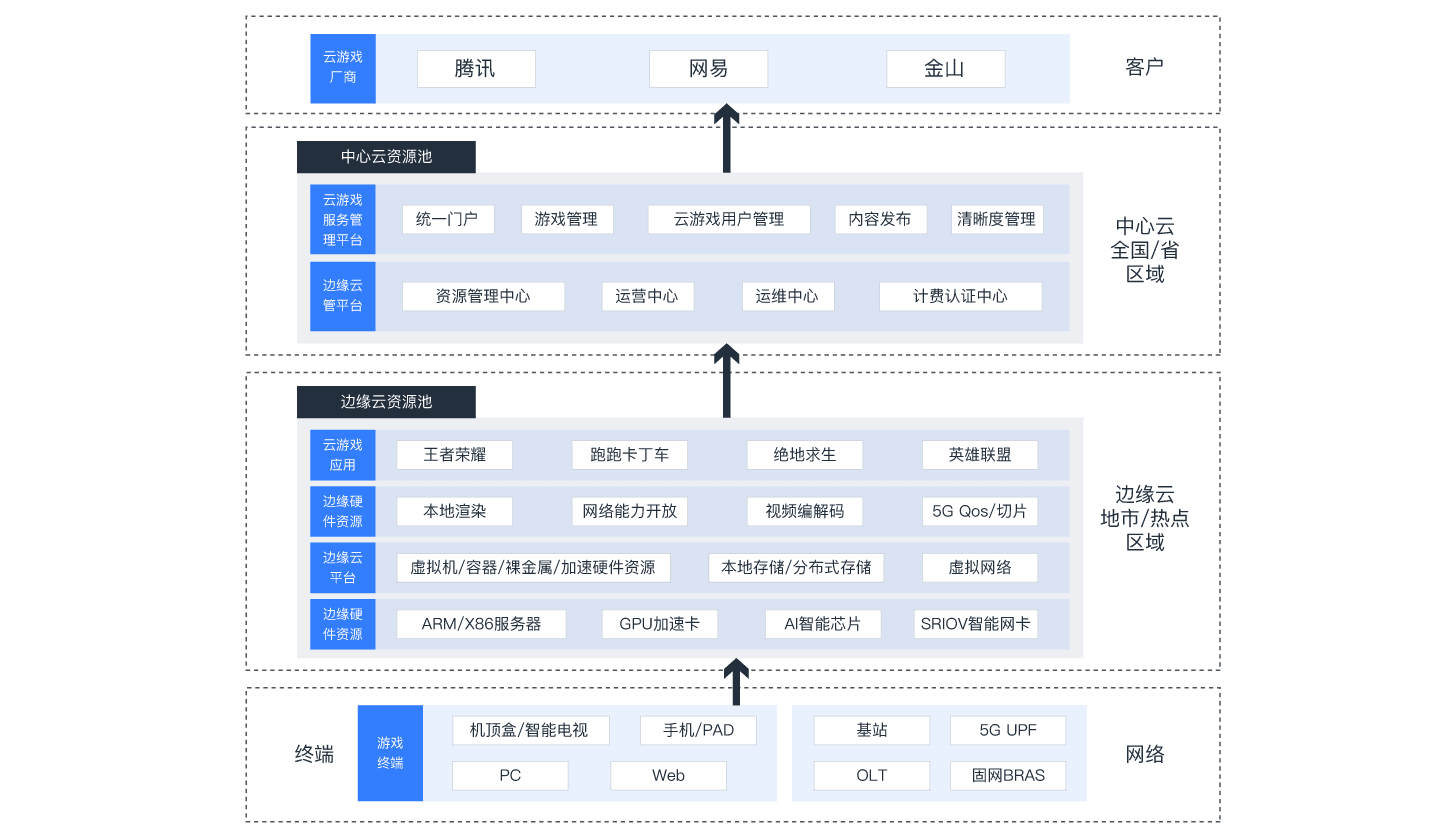
Task: Click the 客户 label
Action: (1144, 67)
